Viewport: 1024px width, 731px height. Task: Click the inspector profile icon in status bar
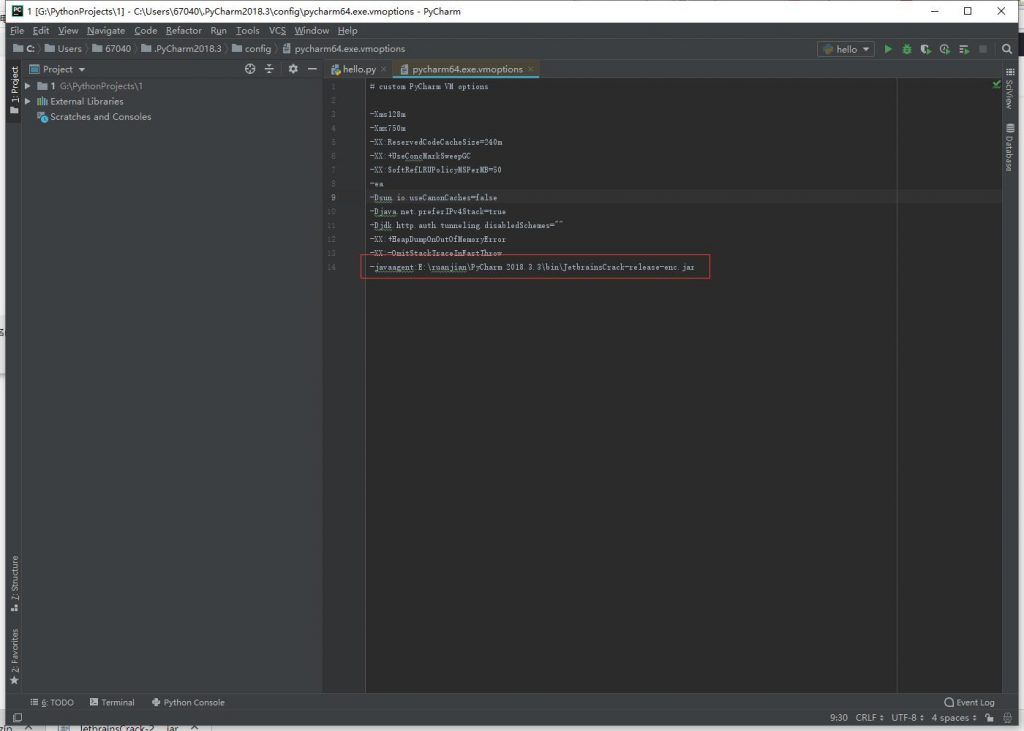(1008, 717)
